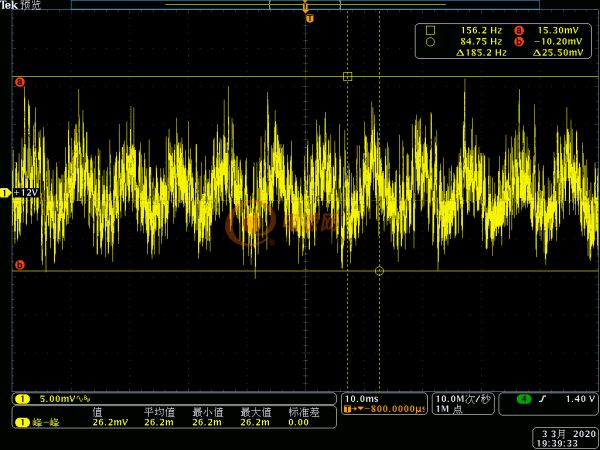
Task: Click the 标准差 column header
Action: click(x=304, y=412)
